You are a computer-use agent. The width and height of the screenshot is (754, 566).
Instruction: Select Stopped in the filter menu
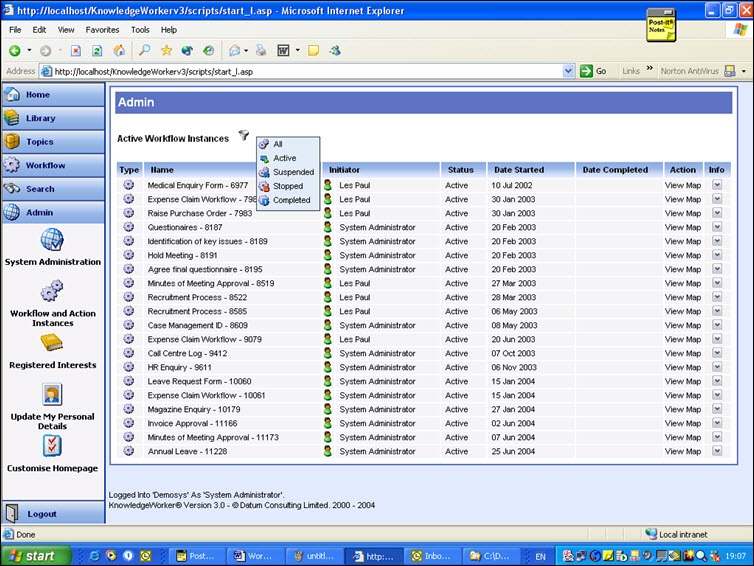(288, 186)
